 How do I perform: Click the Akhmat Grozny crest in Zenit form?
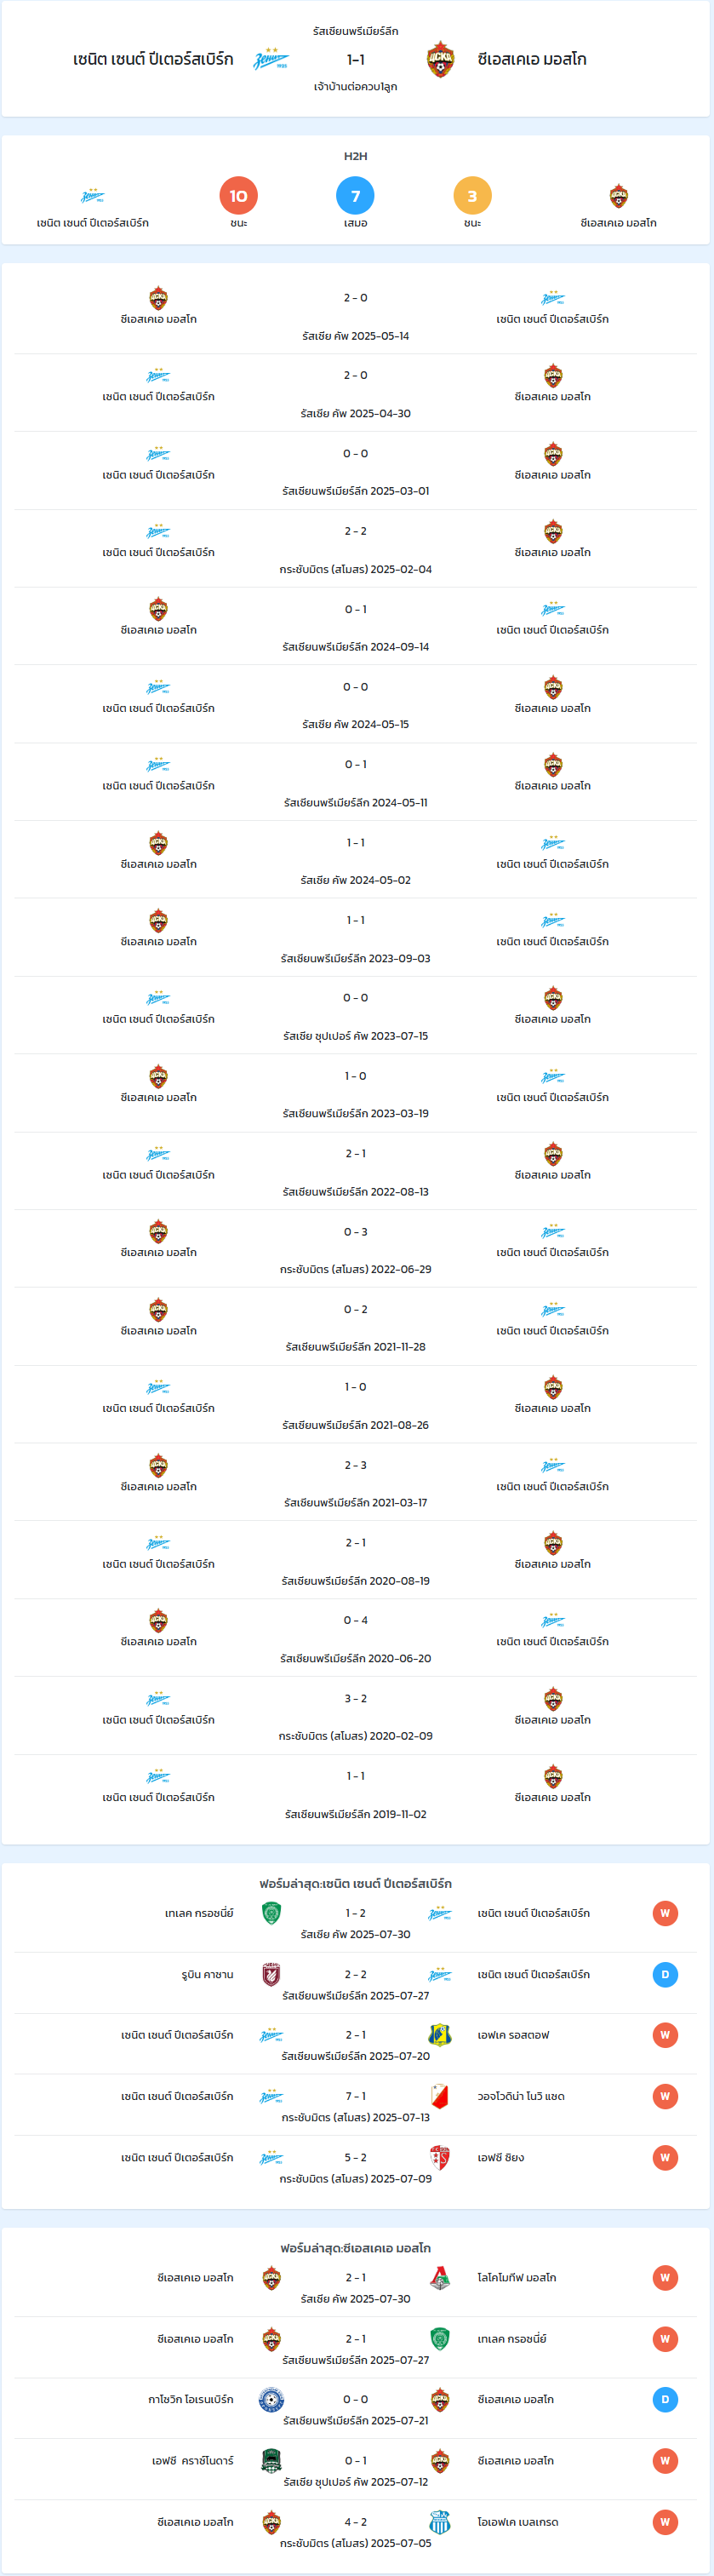pyautogui.click(x=271, y=1912)
